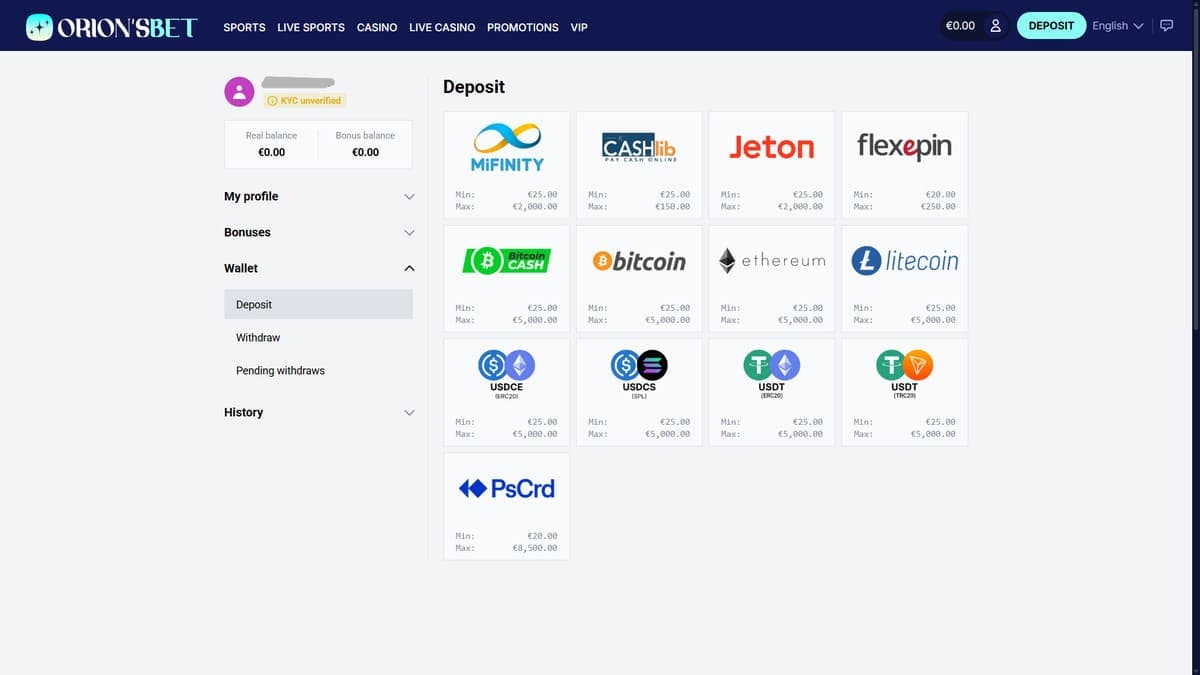
Task: Click the DEPOSIT button in header
Action: (x=1051, y=26)
